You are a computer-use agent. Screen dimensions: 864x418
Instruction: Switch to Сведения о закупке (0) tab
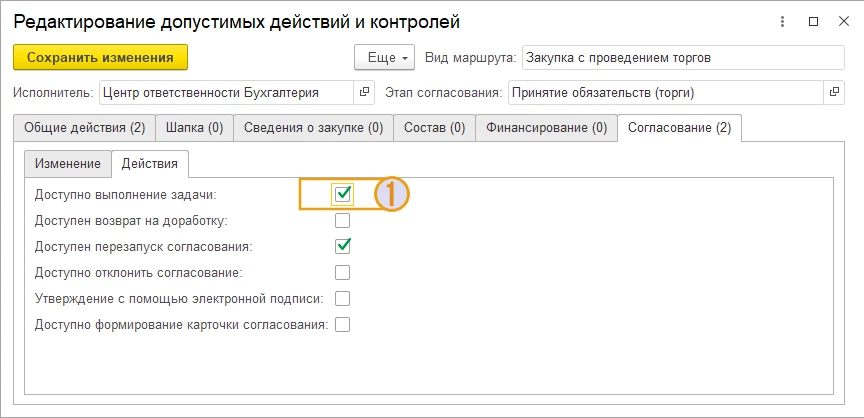click(314, 128)
